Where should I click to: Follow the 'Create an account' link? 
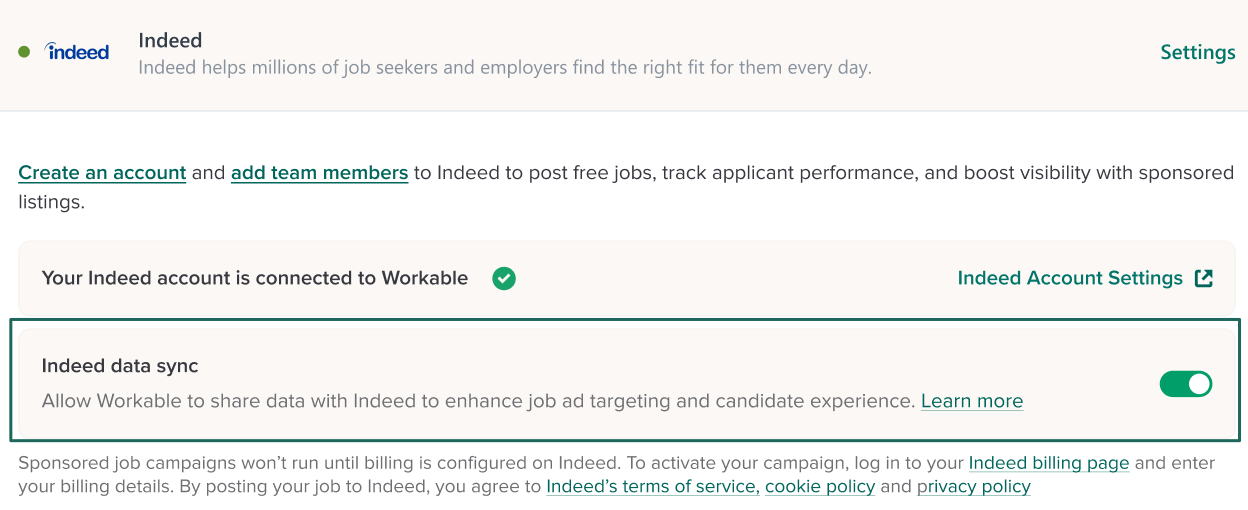pyautogui.click(x=102, y=173)
